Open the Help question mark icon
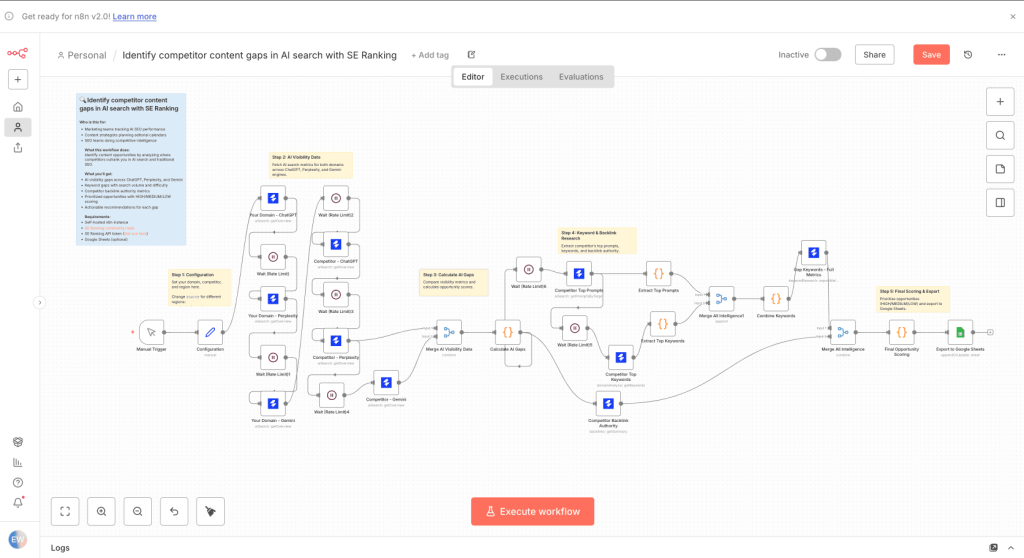 (x=18, y=483)
